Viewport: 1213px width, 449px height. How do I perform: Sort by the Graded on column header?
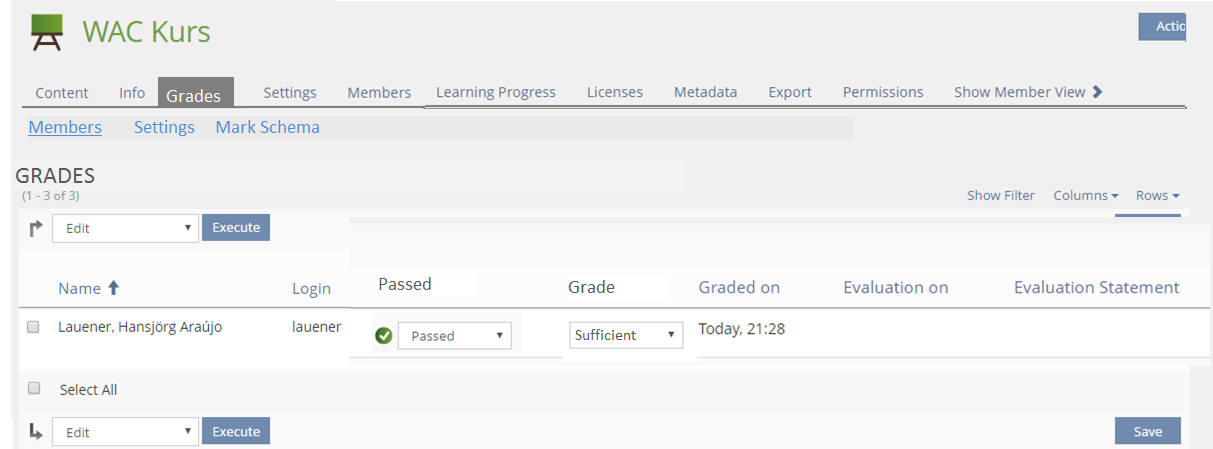tap(738, 288)
